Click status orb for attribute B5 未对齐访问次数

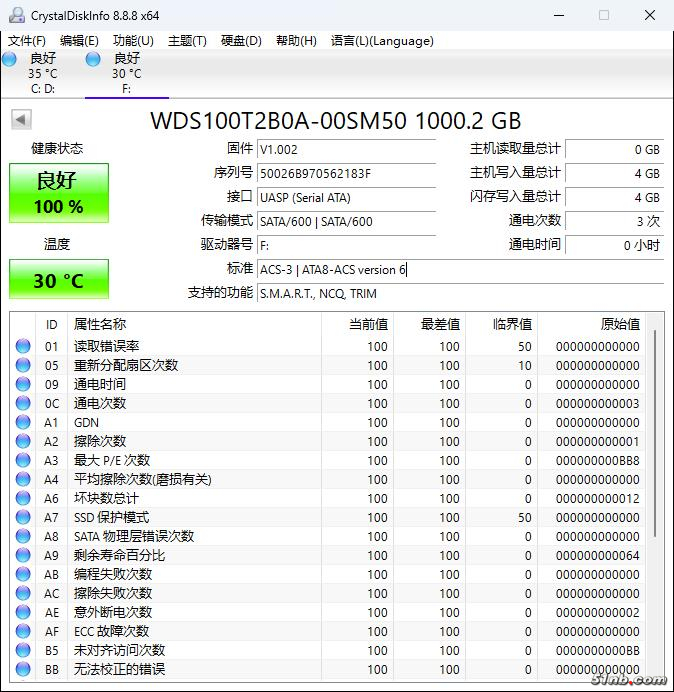23,650
